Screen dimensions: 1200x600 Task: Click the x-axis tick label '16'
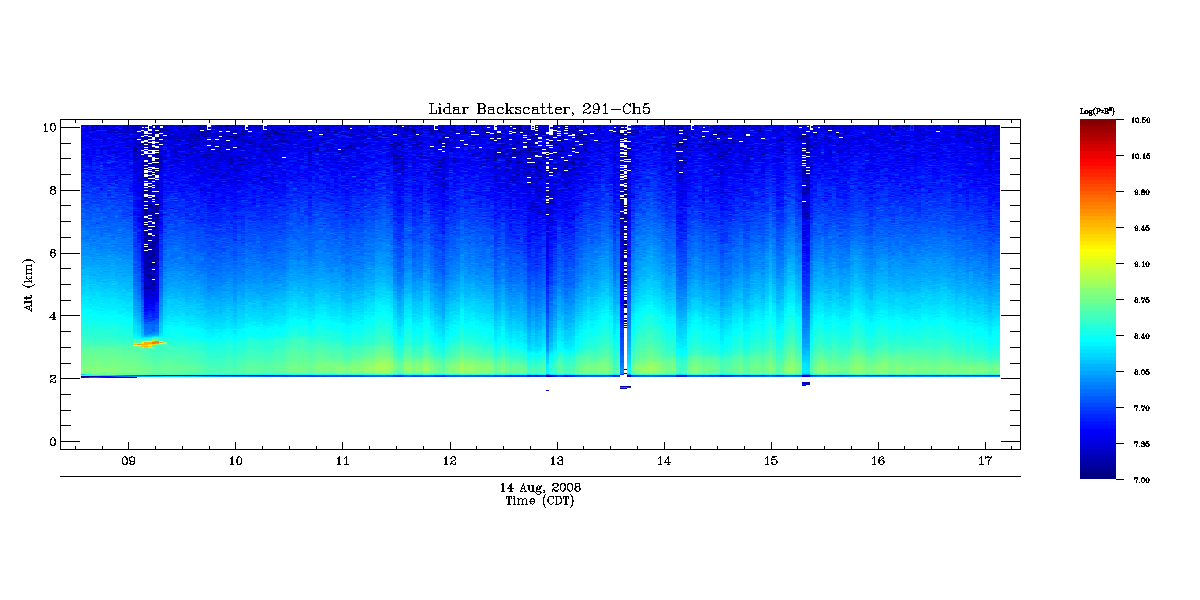878,461
